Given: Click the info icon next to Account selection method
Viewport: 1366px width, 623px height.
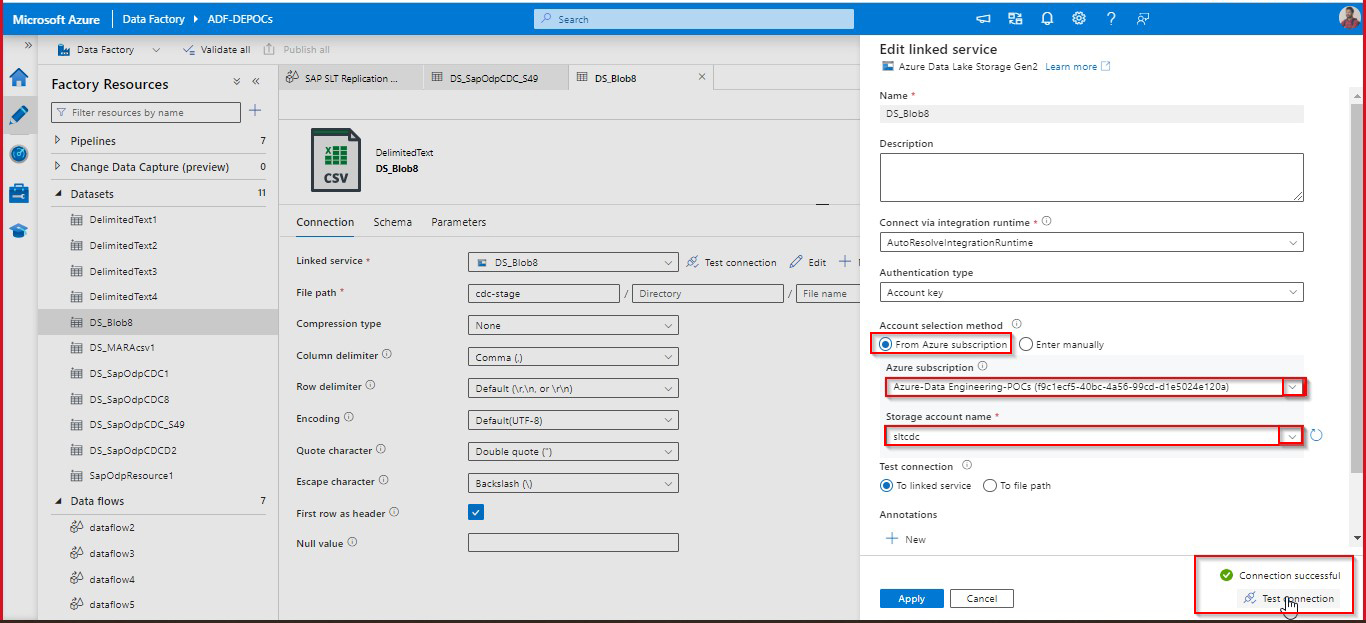Looking at the screenshot, I should point(1016,325).
